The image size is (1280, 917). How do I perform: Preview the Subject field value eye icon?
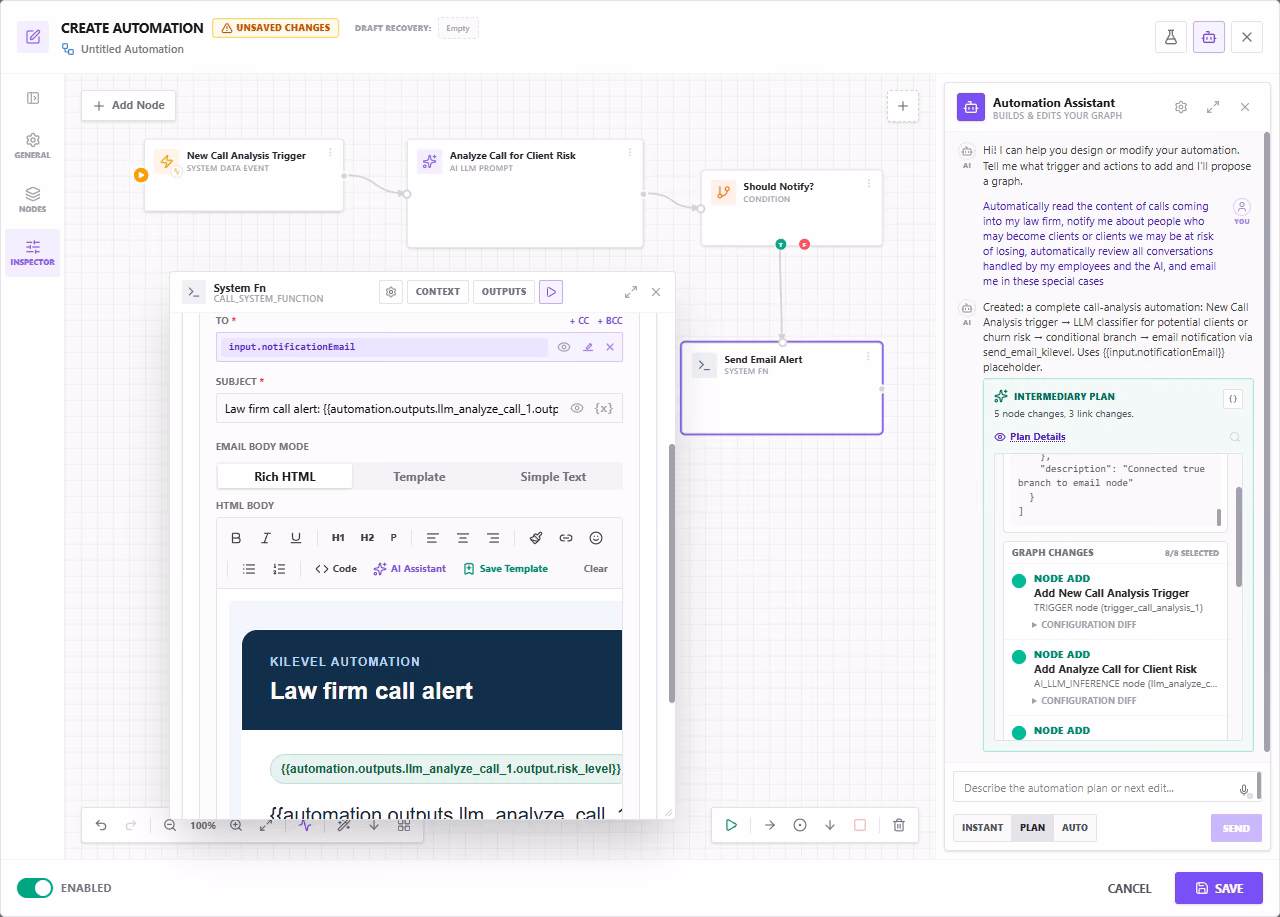[577, 408]
